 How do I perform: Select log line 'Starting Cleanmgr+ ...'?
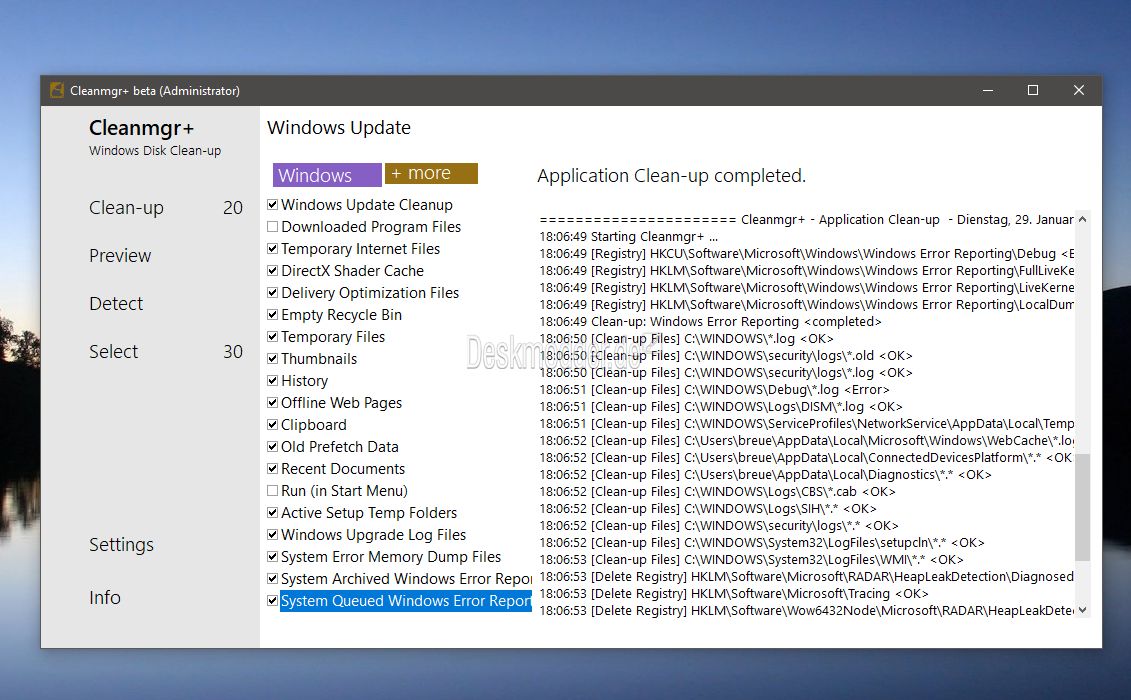pyautogui.click(x=628, y=237)
